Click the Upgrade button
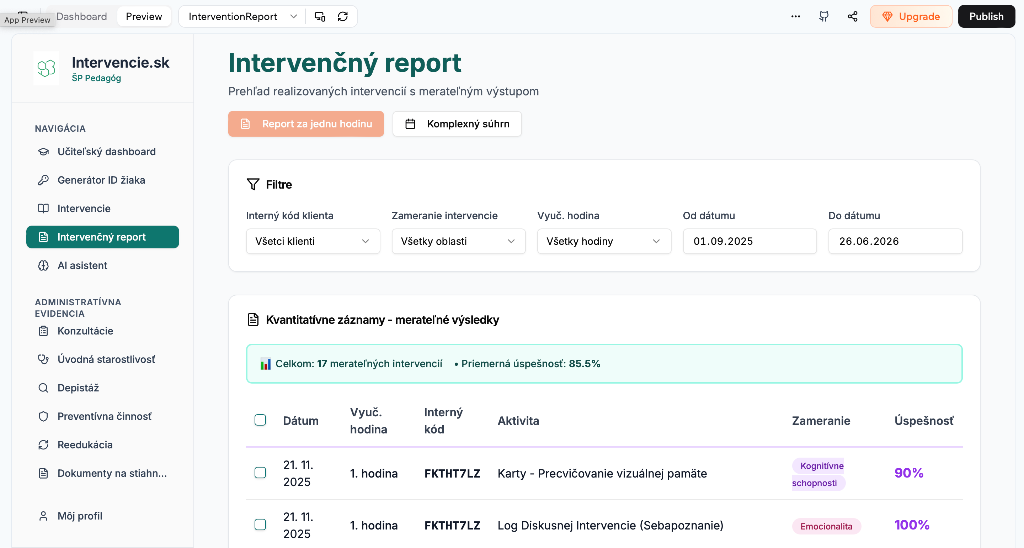The height and width of the screenshot is (548, 1024). [910, 16]
